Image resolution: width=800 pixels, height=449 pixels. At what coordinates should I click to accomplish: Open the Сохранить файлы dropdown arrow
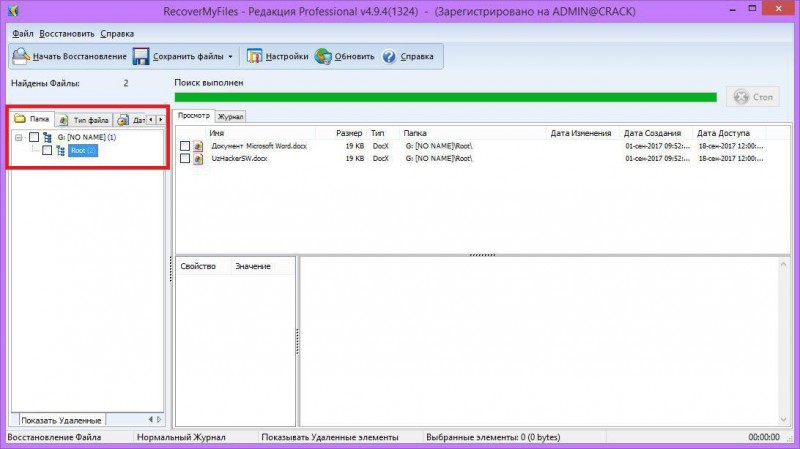230,57
